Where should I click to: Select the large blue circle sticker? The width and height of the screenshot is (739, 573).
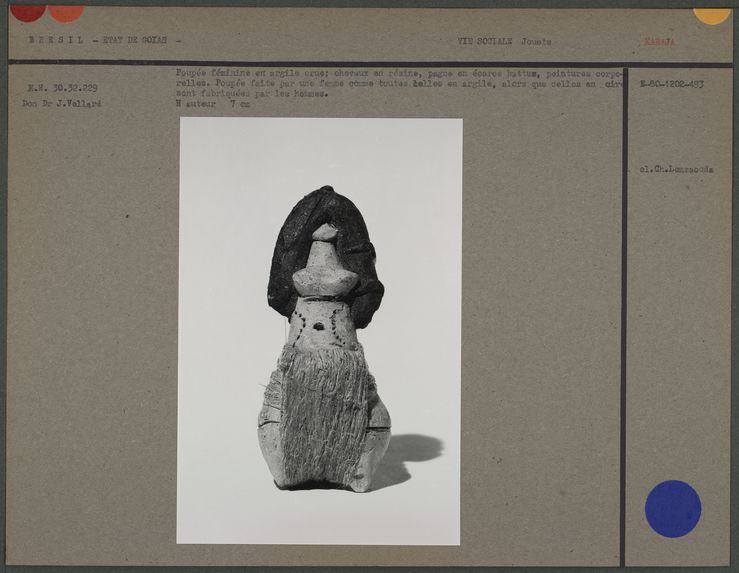672,508
